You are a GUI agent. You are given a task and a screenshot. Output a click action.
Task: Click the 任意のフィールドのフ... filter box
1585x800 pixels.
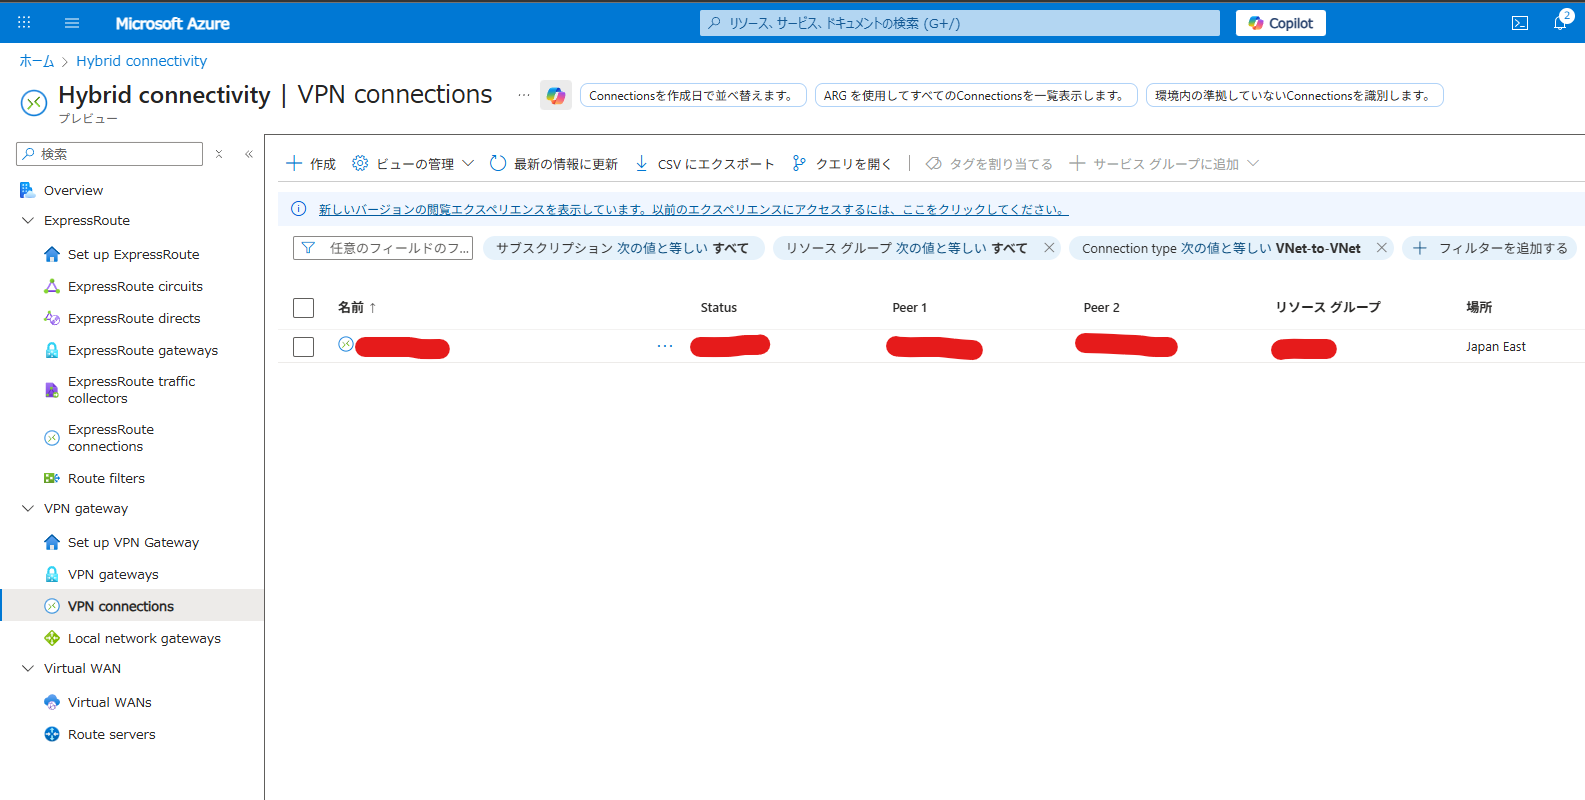[x=383, y=248]
